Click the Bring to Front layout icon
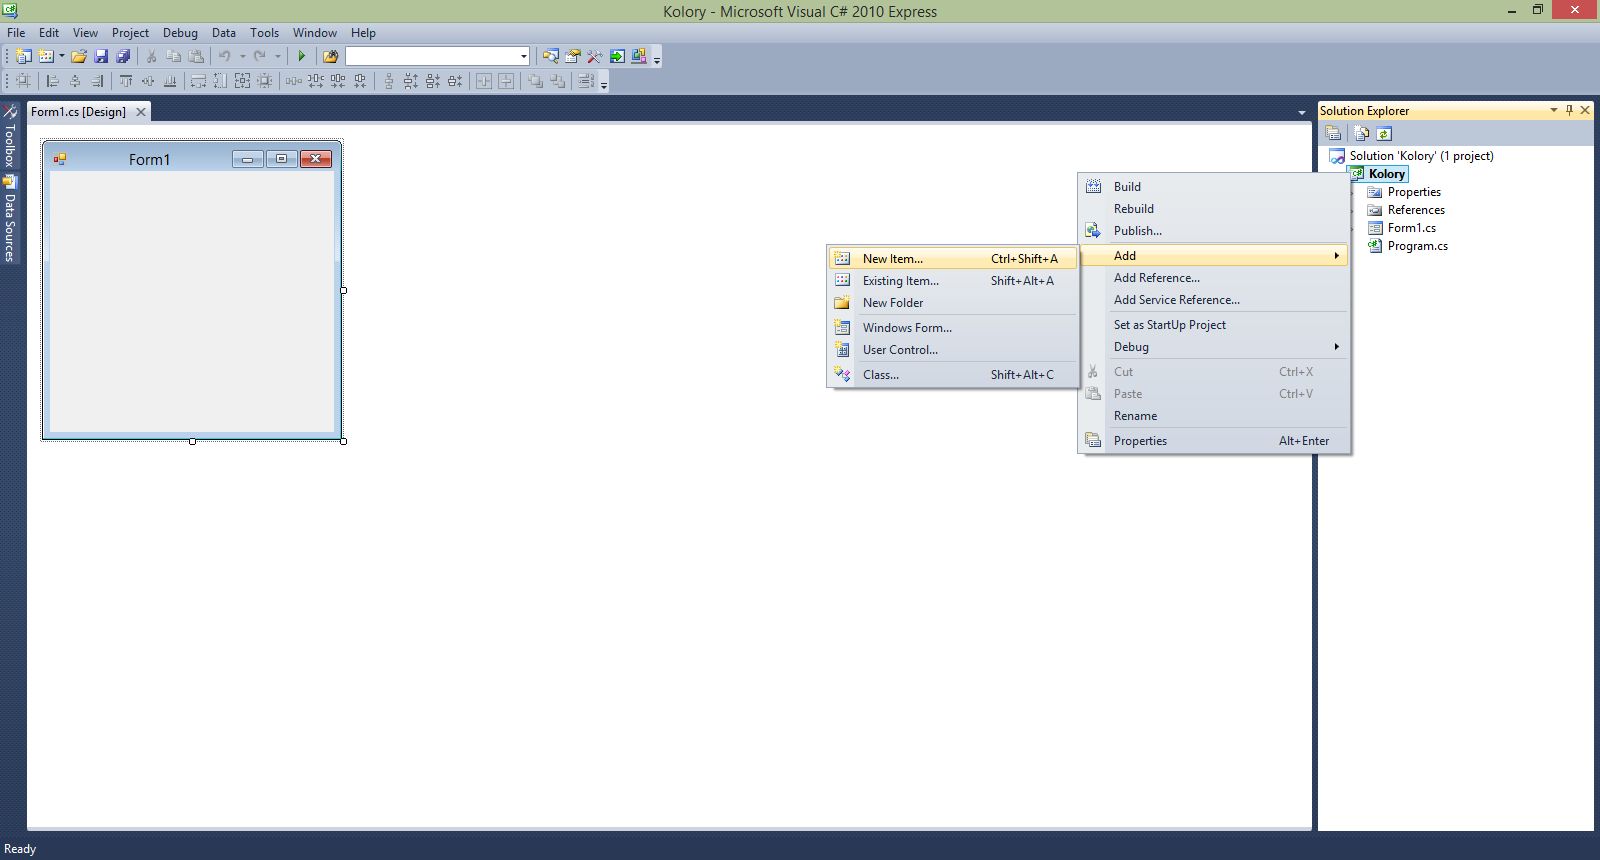Image resolution: width=1600 pixels, height=860 pixels. point(535,81)
